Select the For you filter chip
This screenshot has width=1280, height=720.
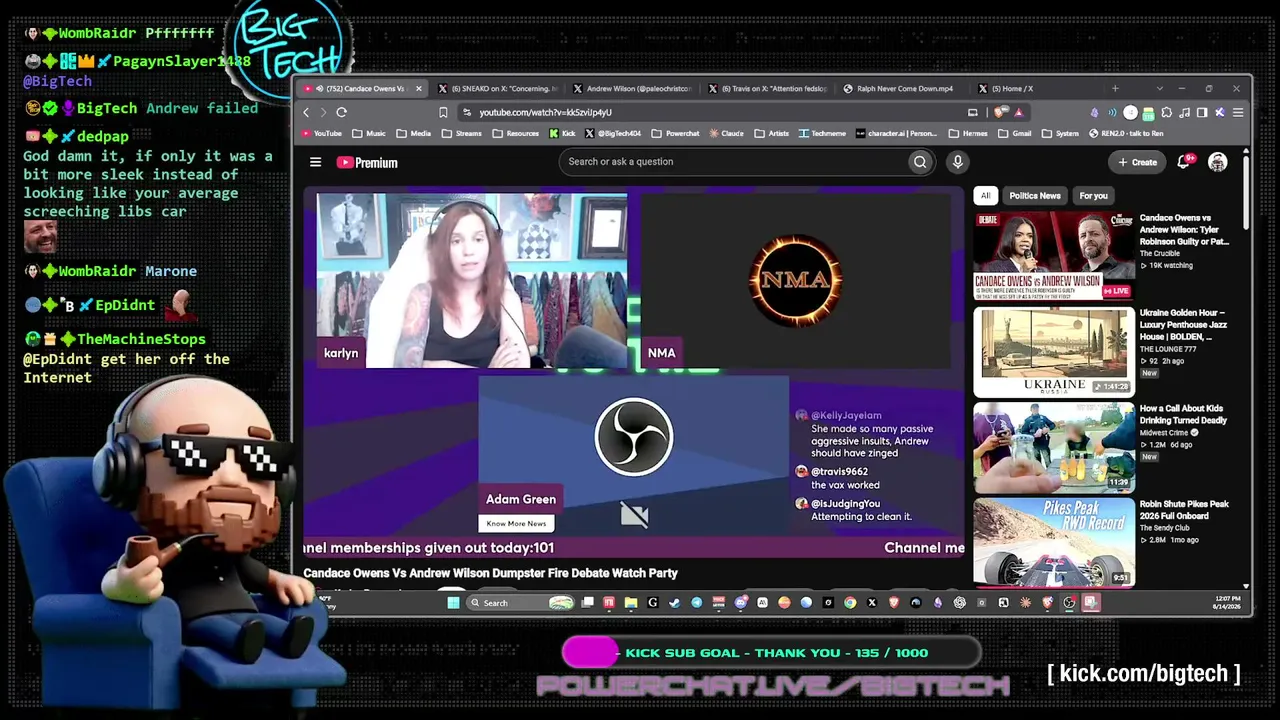click(1093, 196)
